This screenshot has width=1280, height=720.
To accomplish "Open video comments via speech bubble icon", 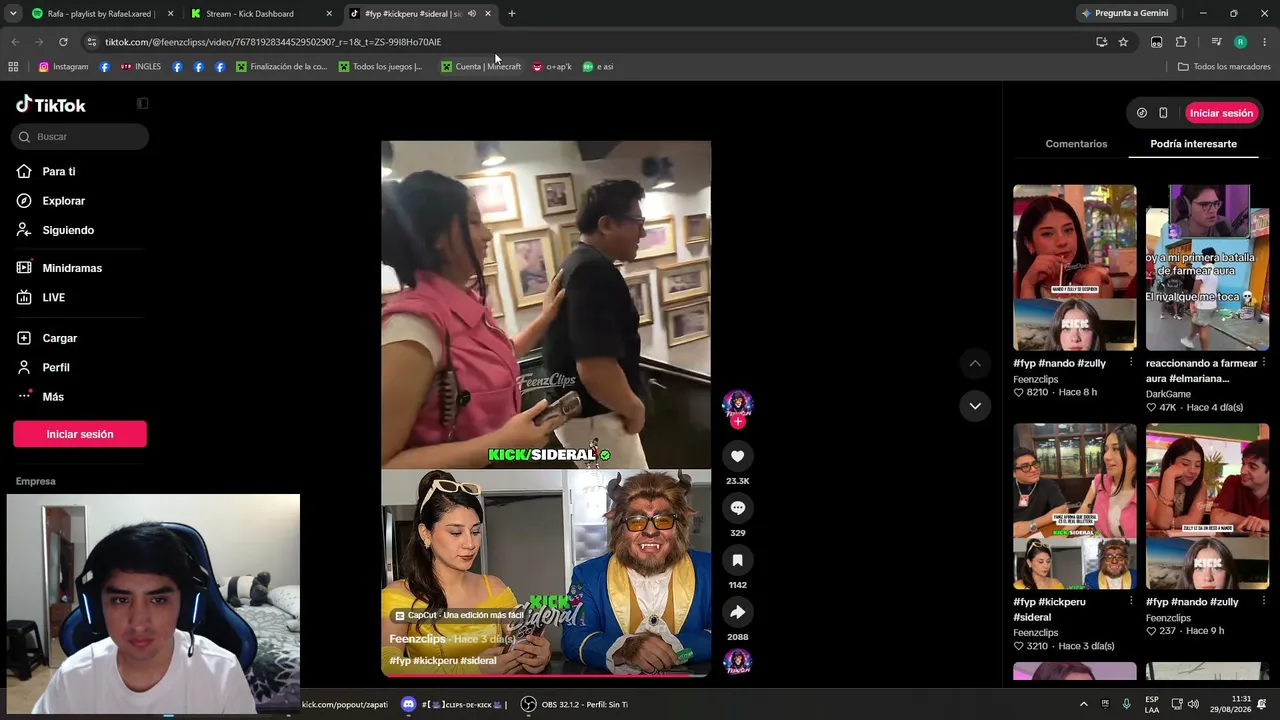I will tap(738, 508).
